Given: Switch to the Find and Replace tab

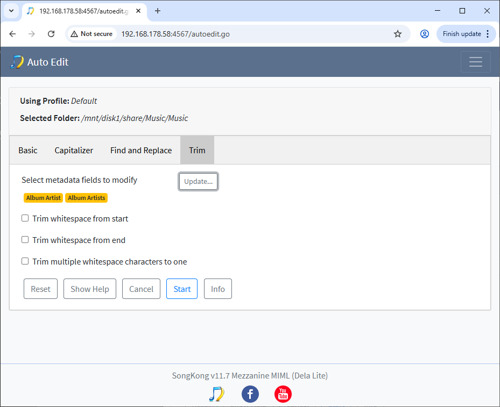Looking at the screenshot, I should pos(141,150).
